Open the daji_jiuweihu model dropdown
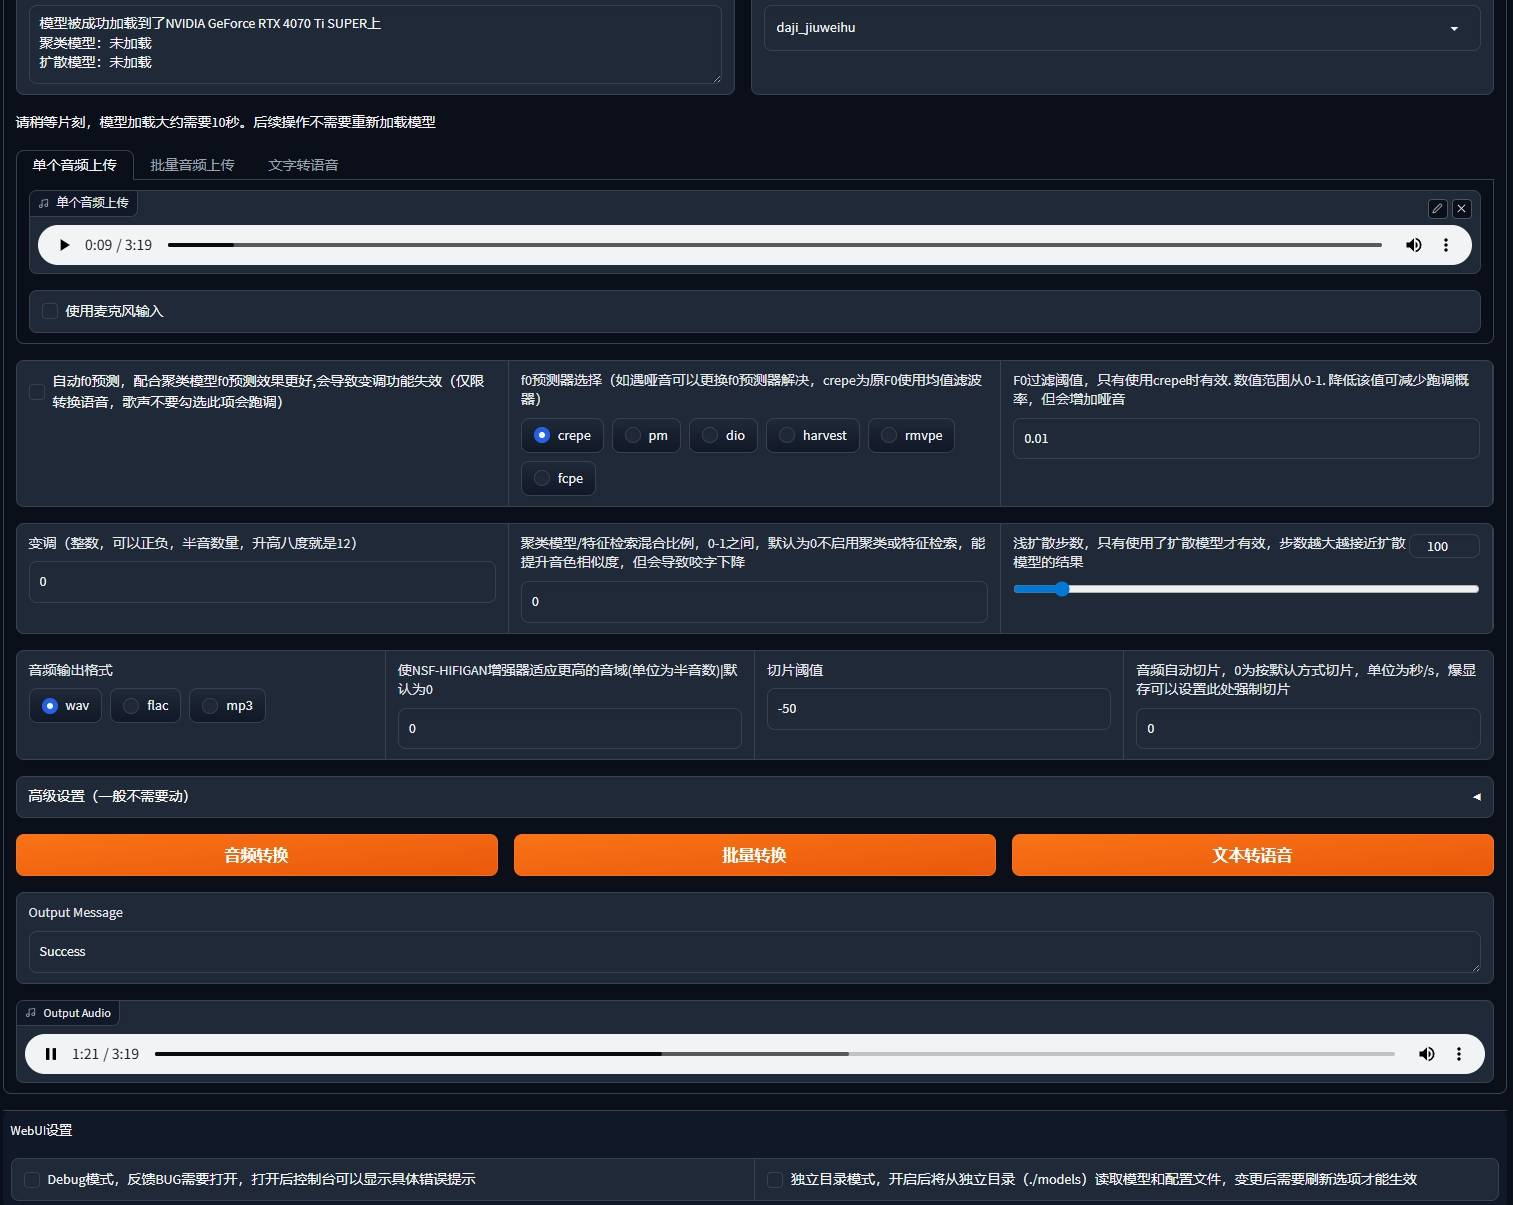Viewport: 1513px width, 1205px height. 1121,28
